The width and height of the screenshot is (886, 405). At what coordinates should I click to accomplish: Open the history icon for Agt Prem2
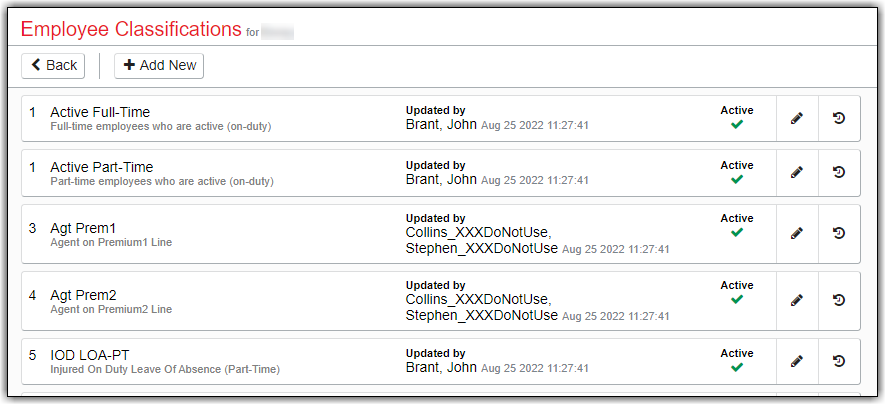click(x=839, y=299)
